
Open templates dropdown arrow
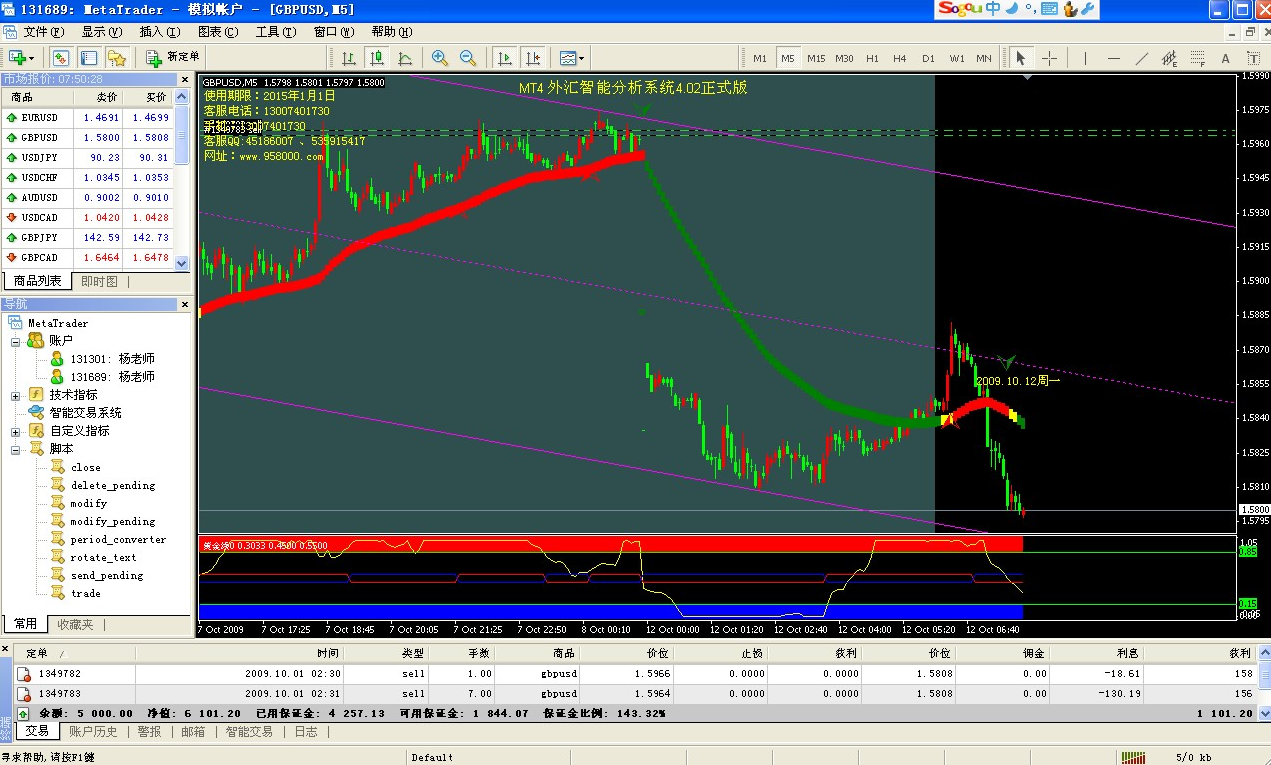[582, 58]
